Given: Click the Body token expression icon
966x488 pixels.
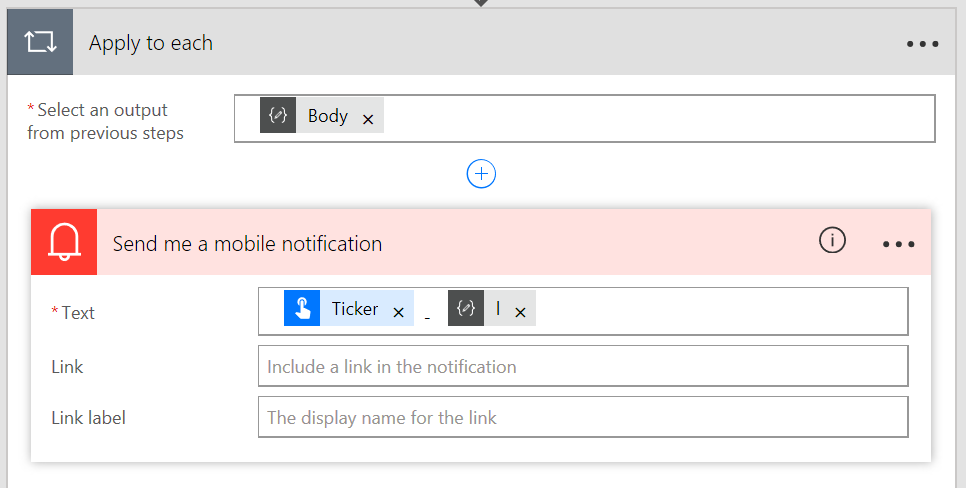Looking at the screenshot, I should click(279, 116).
